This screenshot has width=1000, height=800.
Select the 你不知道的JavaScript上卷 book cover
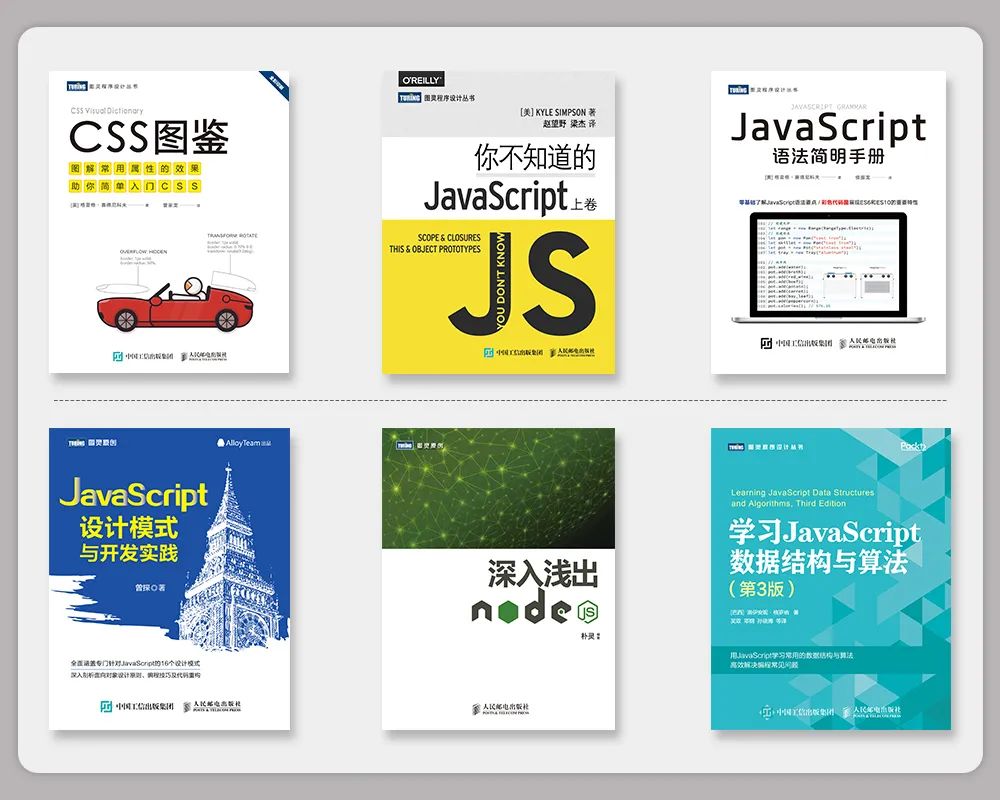(499, 222)
